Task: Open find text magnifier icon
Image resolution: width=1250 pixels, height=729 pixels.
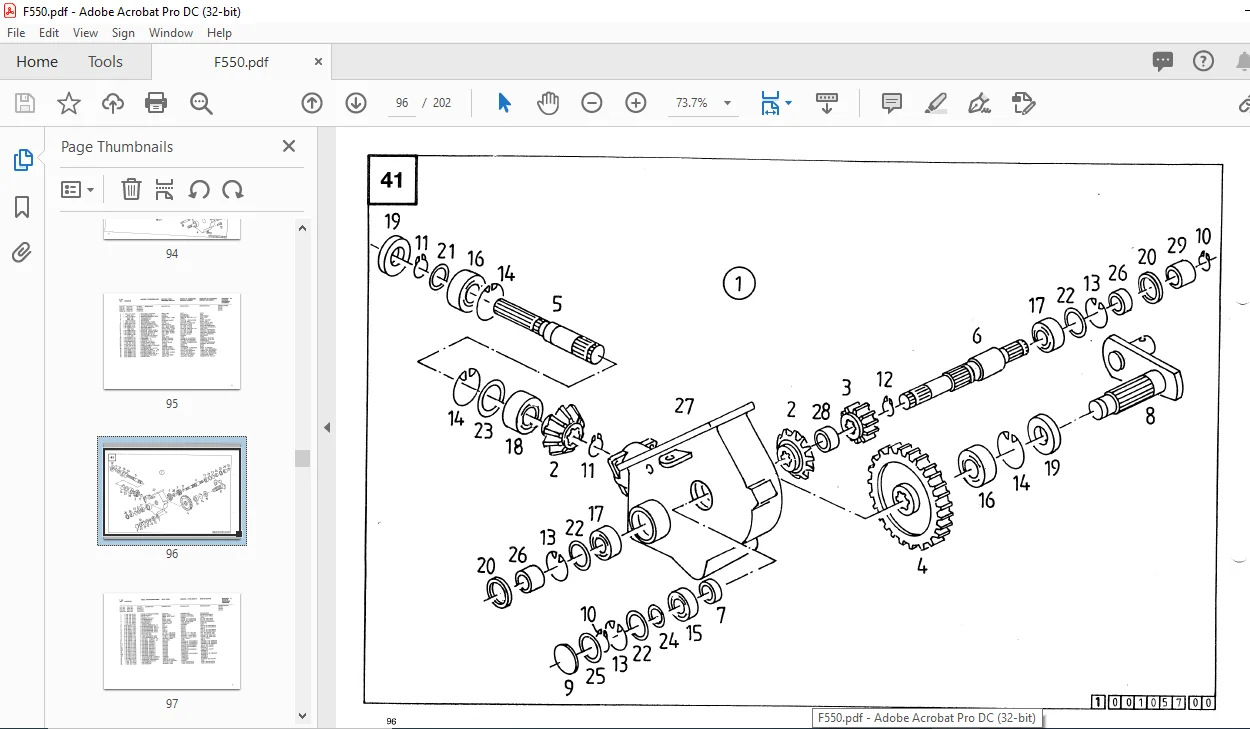Action: click(x=201, y=103)
